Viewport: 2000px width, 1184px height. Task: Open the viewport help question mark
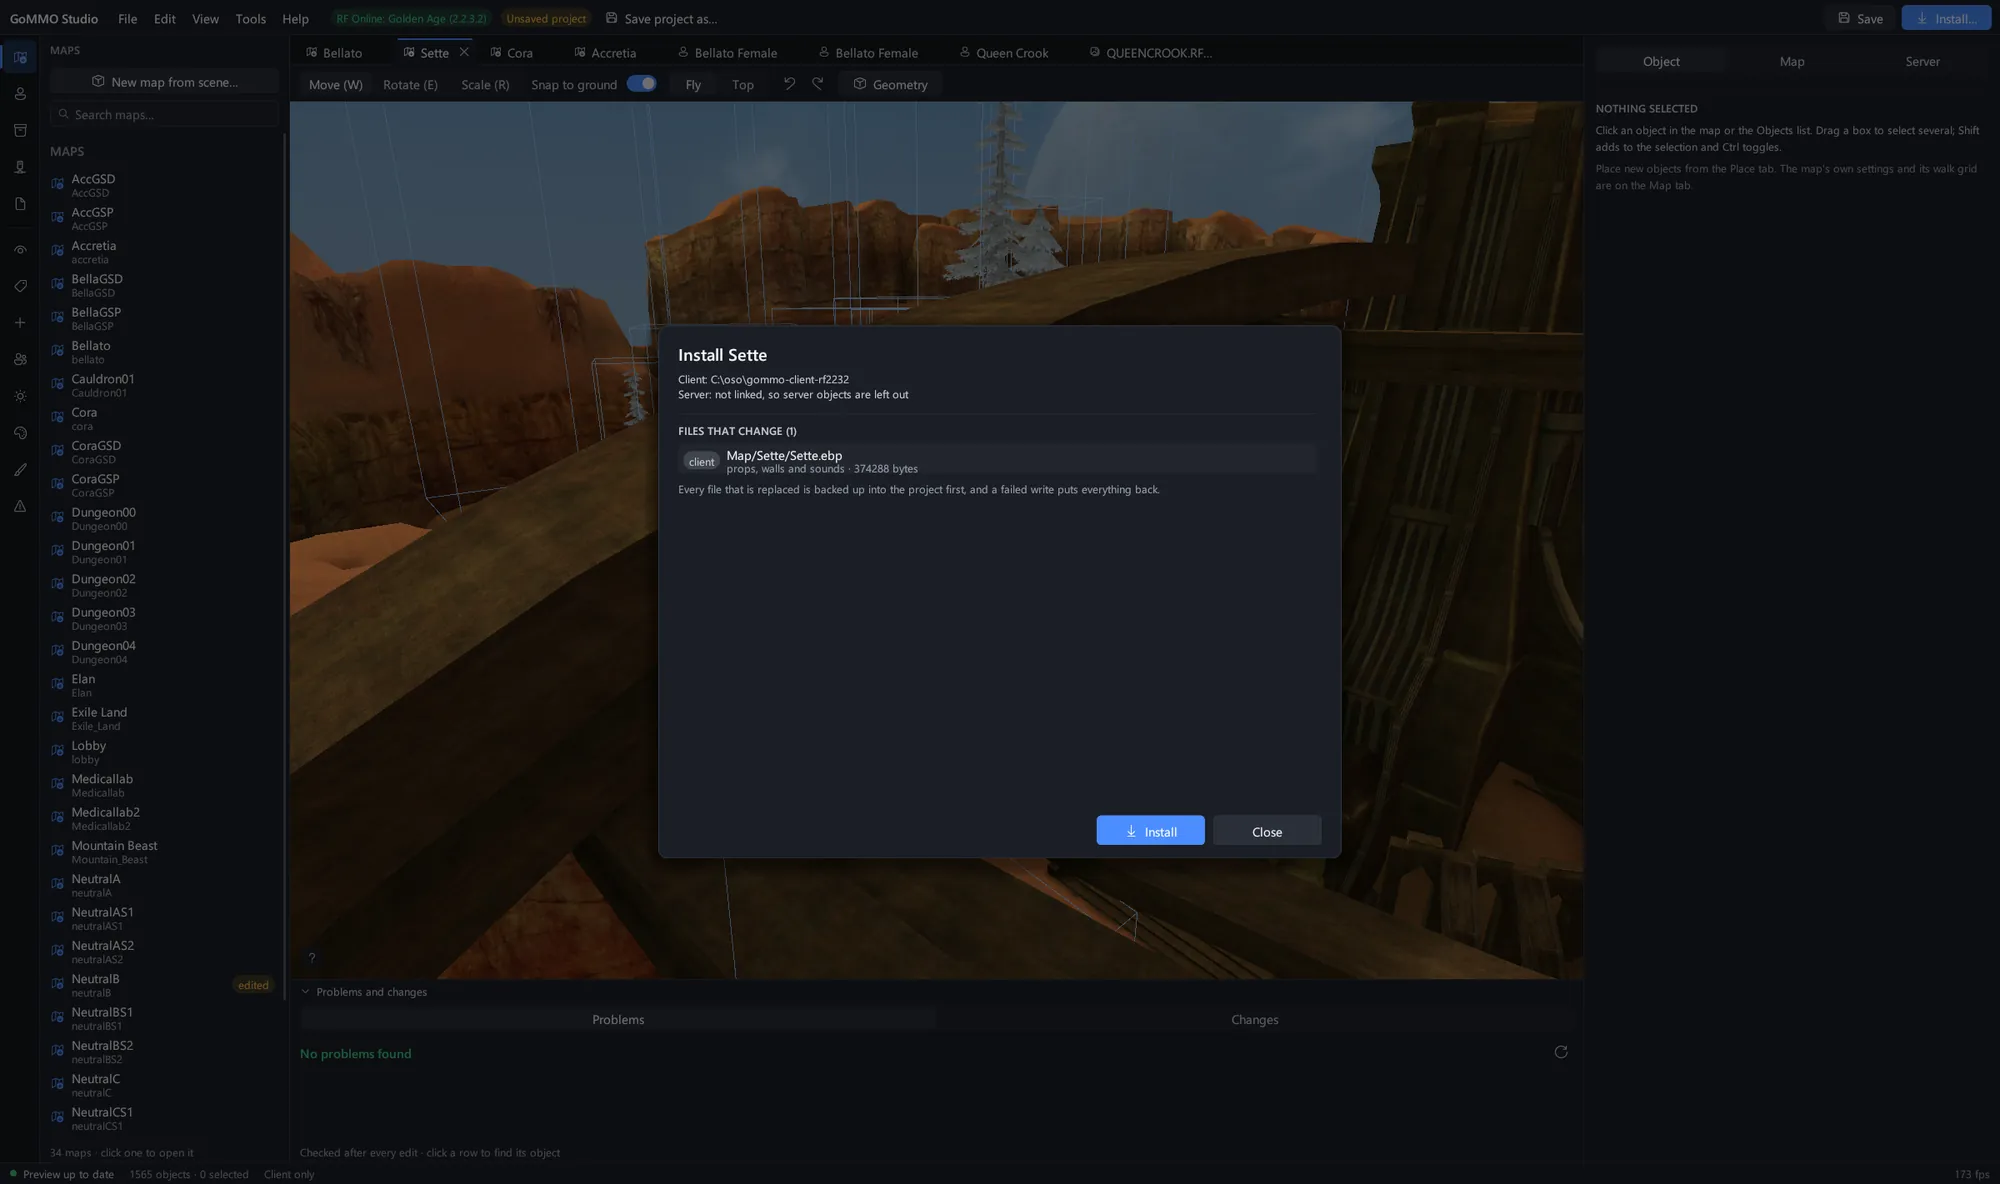(x=312, y=958)
